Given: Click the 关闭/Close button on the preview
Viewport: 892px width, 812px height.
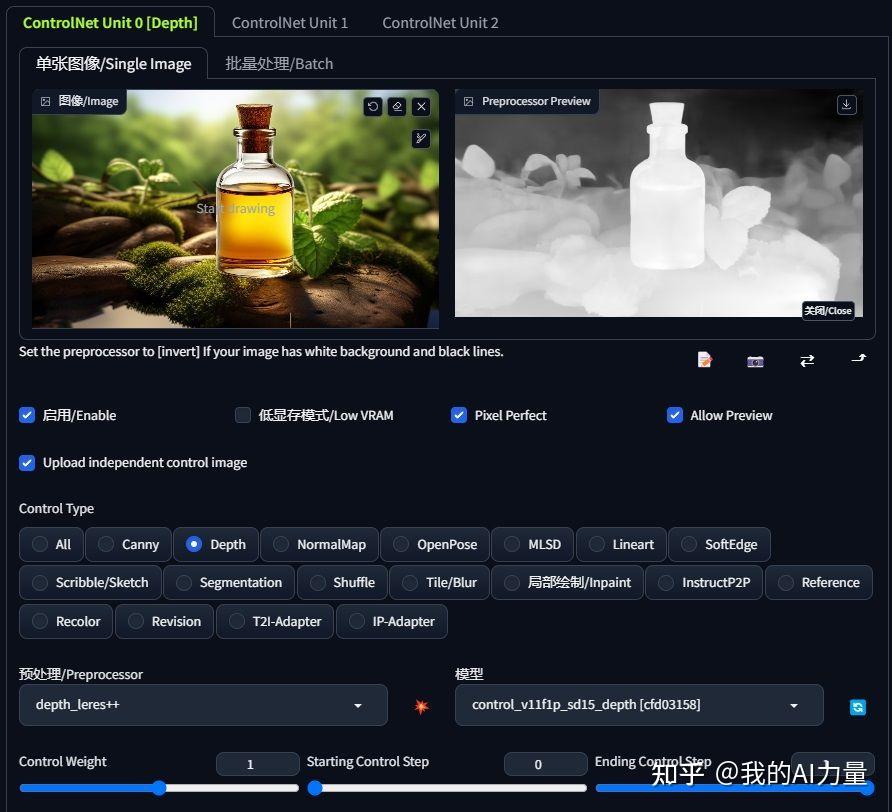Looking at the screenshot, I should pyautogui.click(x=828, y=310).
